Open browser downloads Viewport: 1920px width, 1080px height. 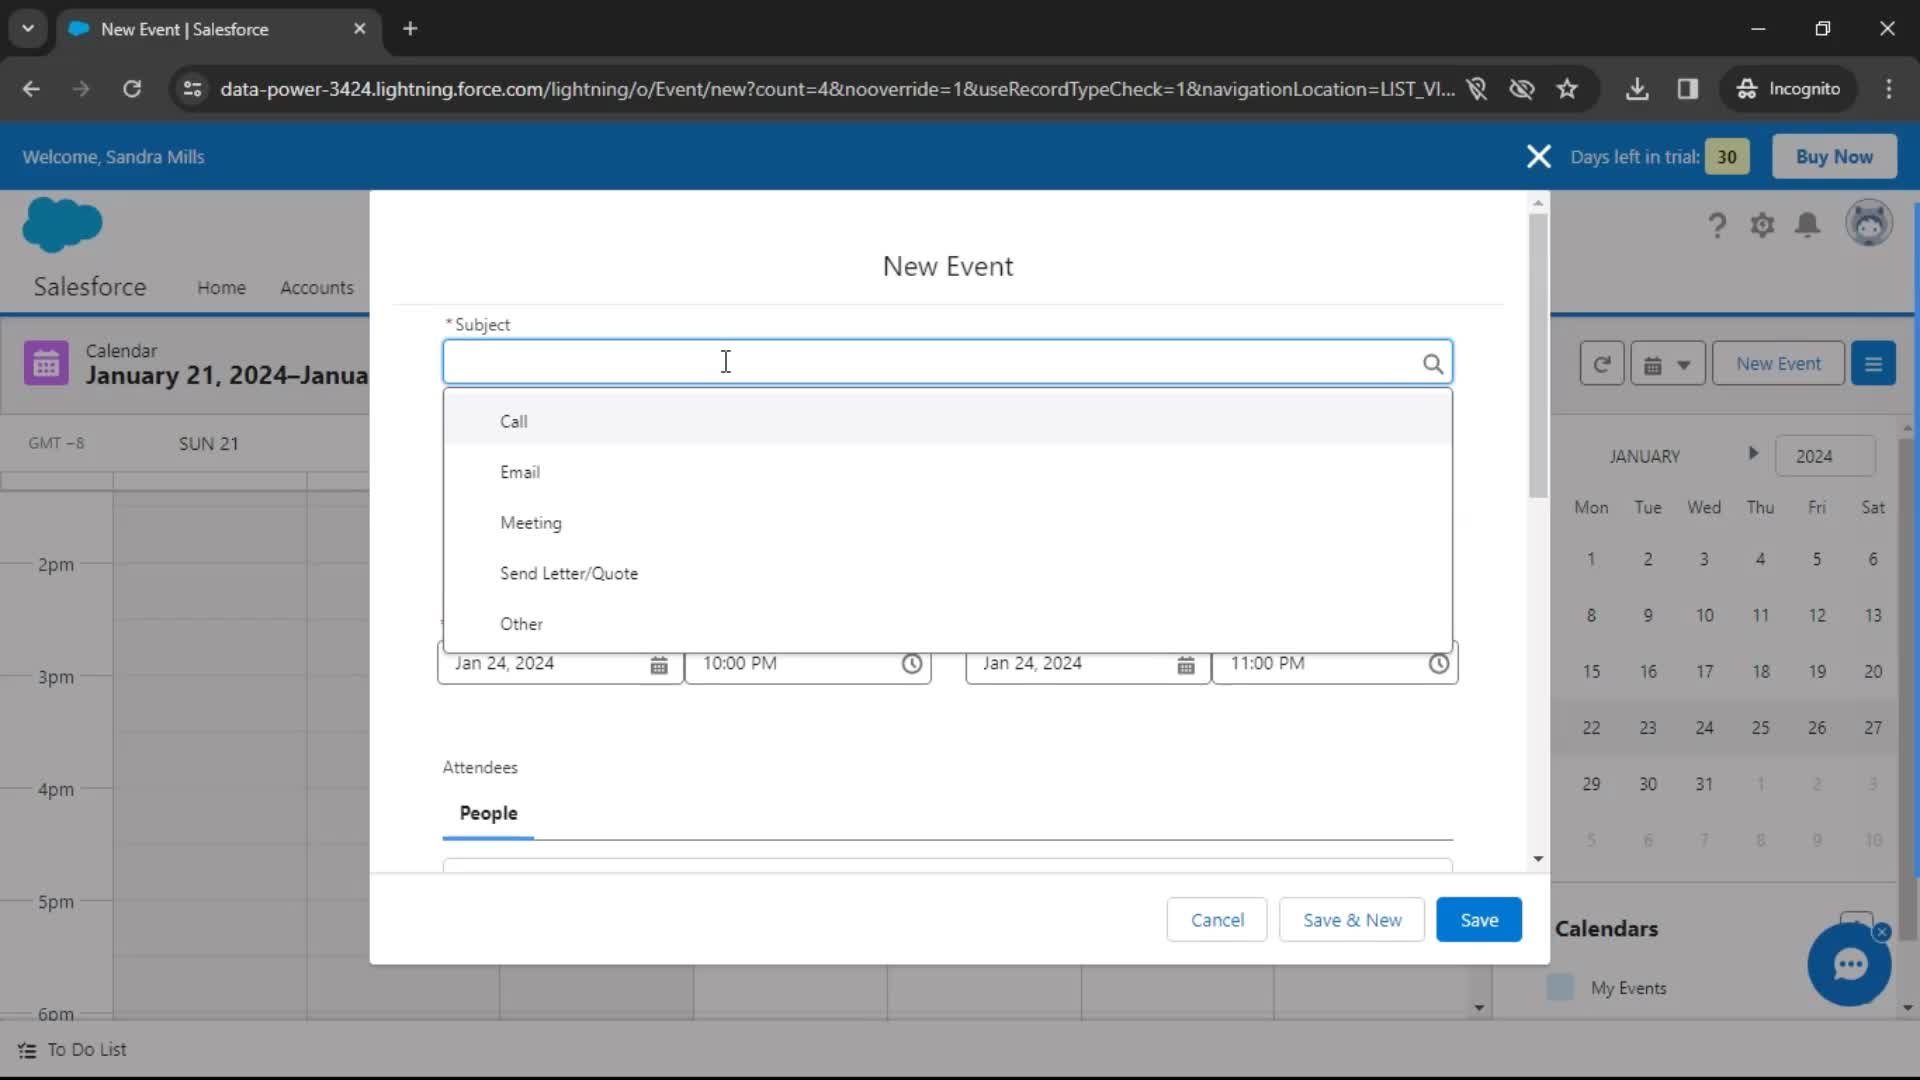click(x=1637, y=89)
